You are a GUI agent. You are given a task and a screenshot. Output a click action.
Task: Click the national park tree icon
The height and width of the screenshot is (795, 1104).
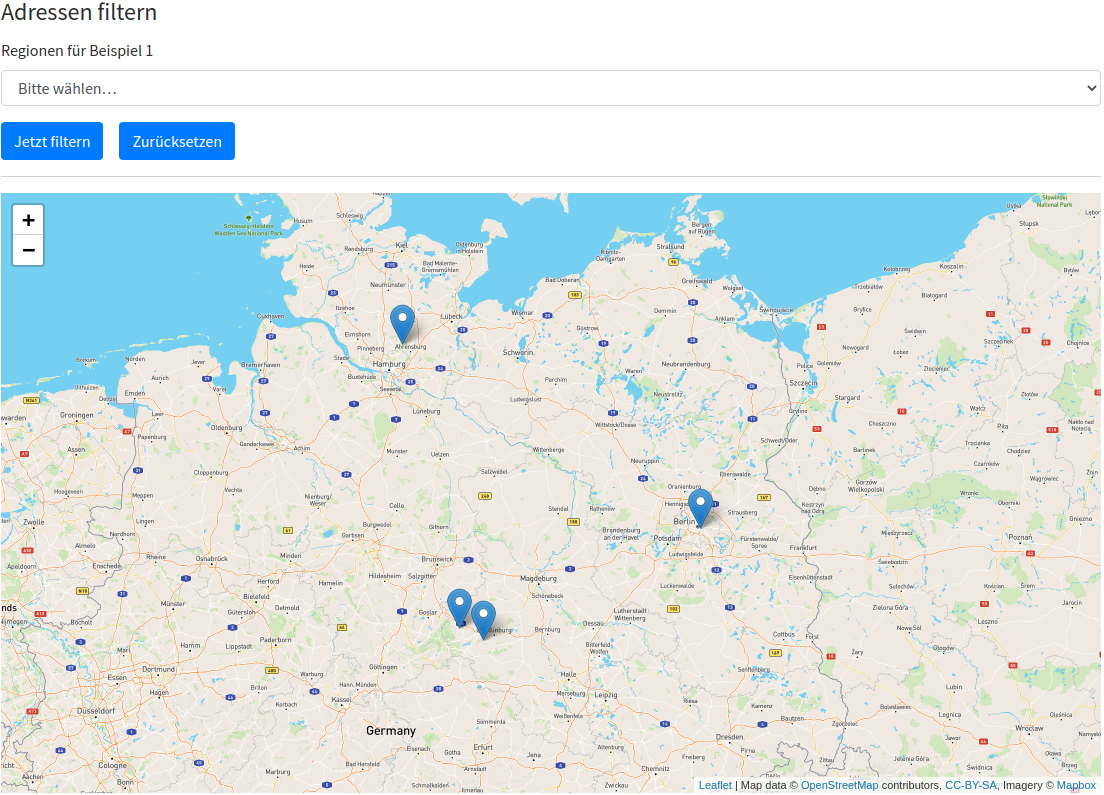click(249, 218)
